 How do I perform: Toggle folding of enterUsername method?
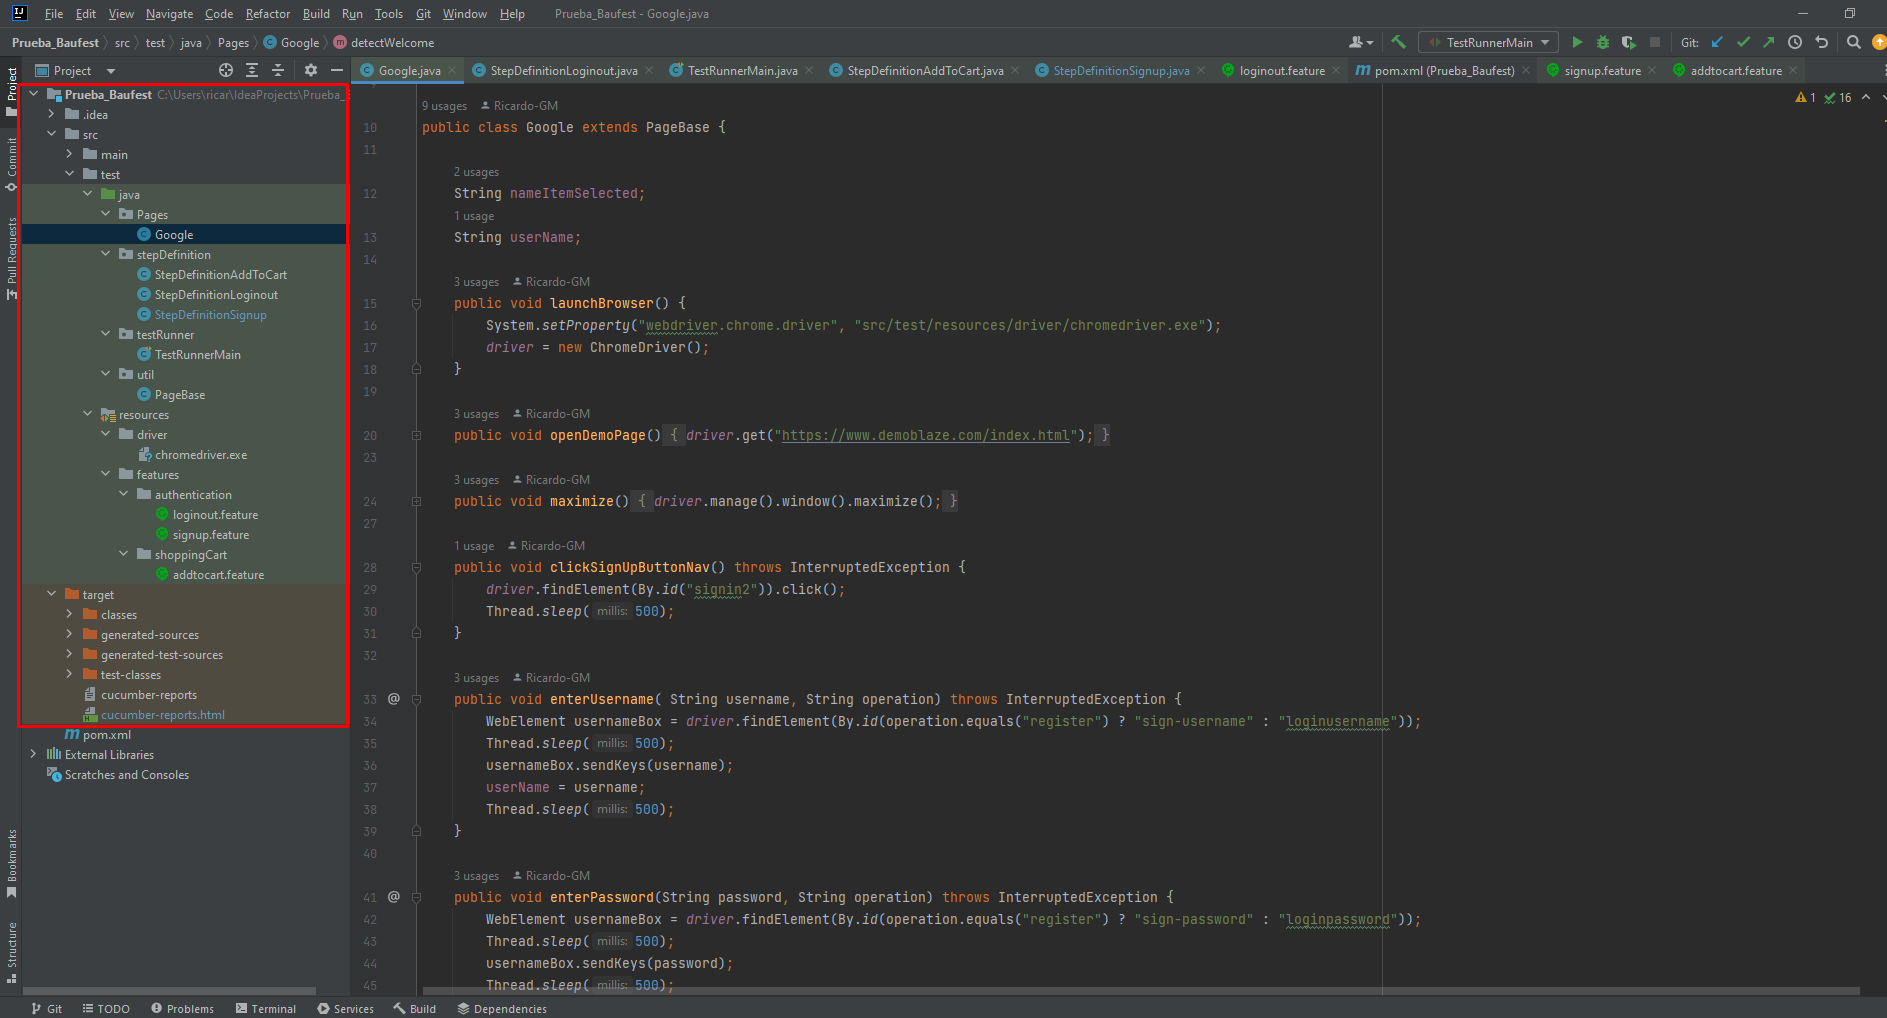[416, 698]
